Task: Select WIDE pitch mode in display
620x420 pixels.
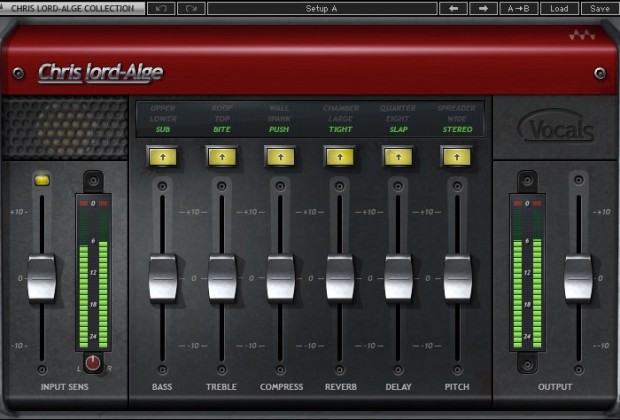Action: click(x=457, y=119)
